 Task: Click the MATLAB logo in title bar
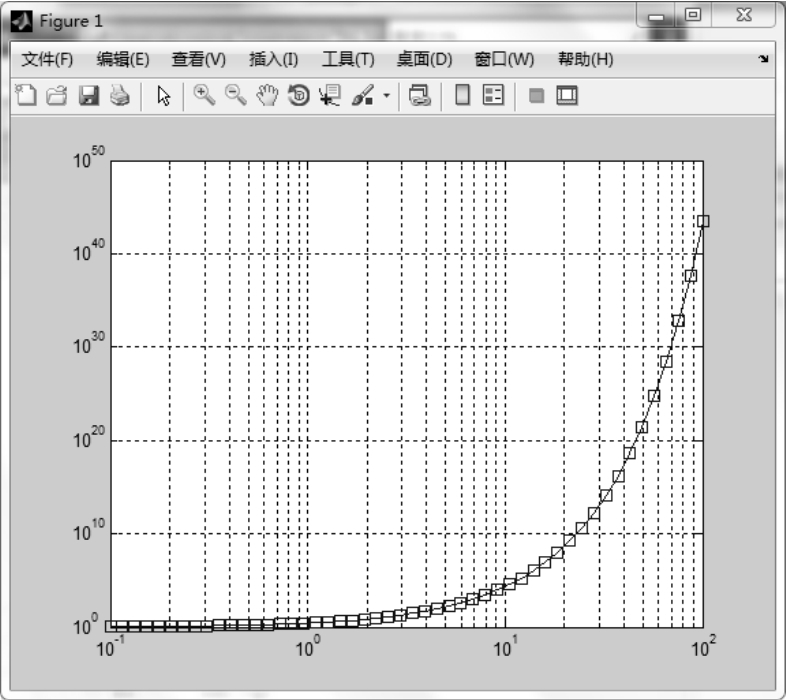tap(22, 21)
